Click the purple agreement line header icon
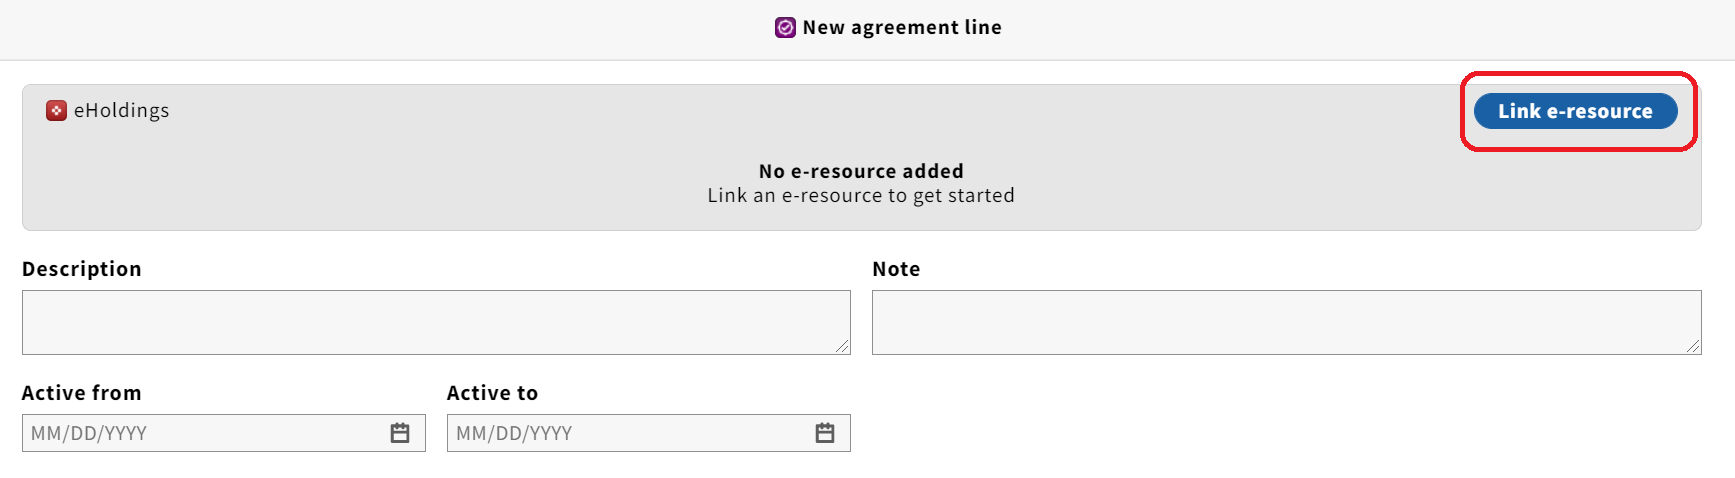1735x478 pixels. pos(785,27)
